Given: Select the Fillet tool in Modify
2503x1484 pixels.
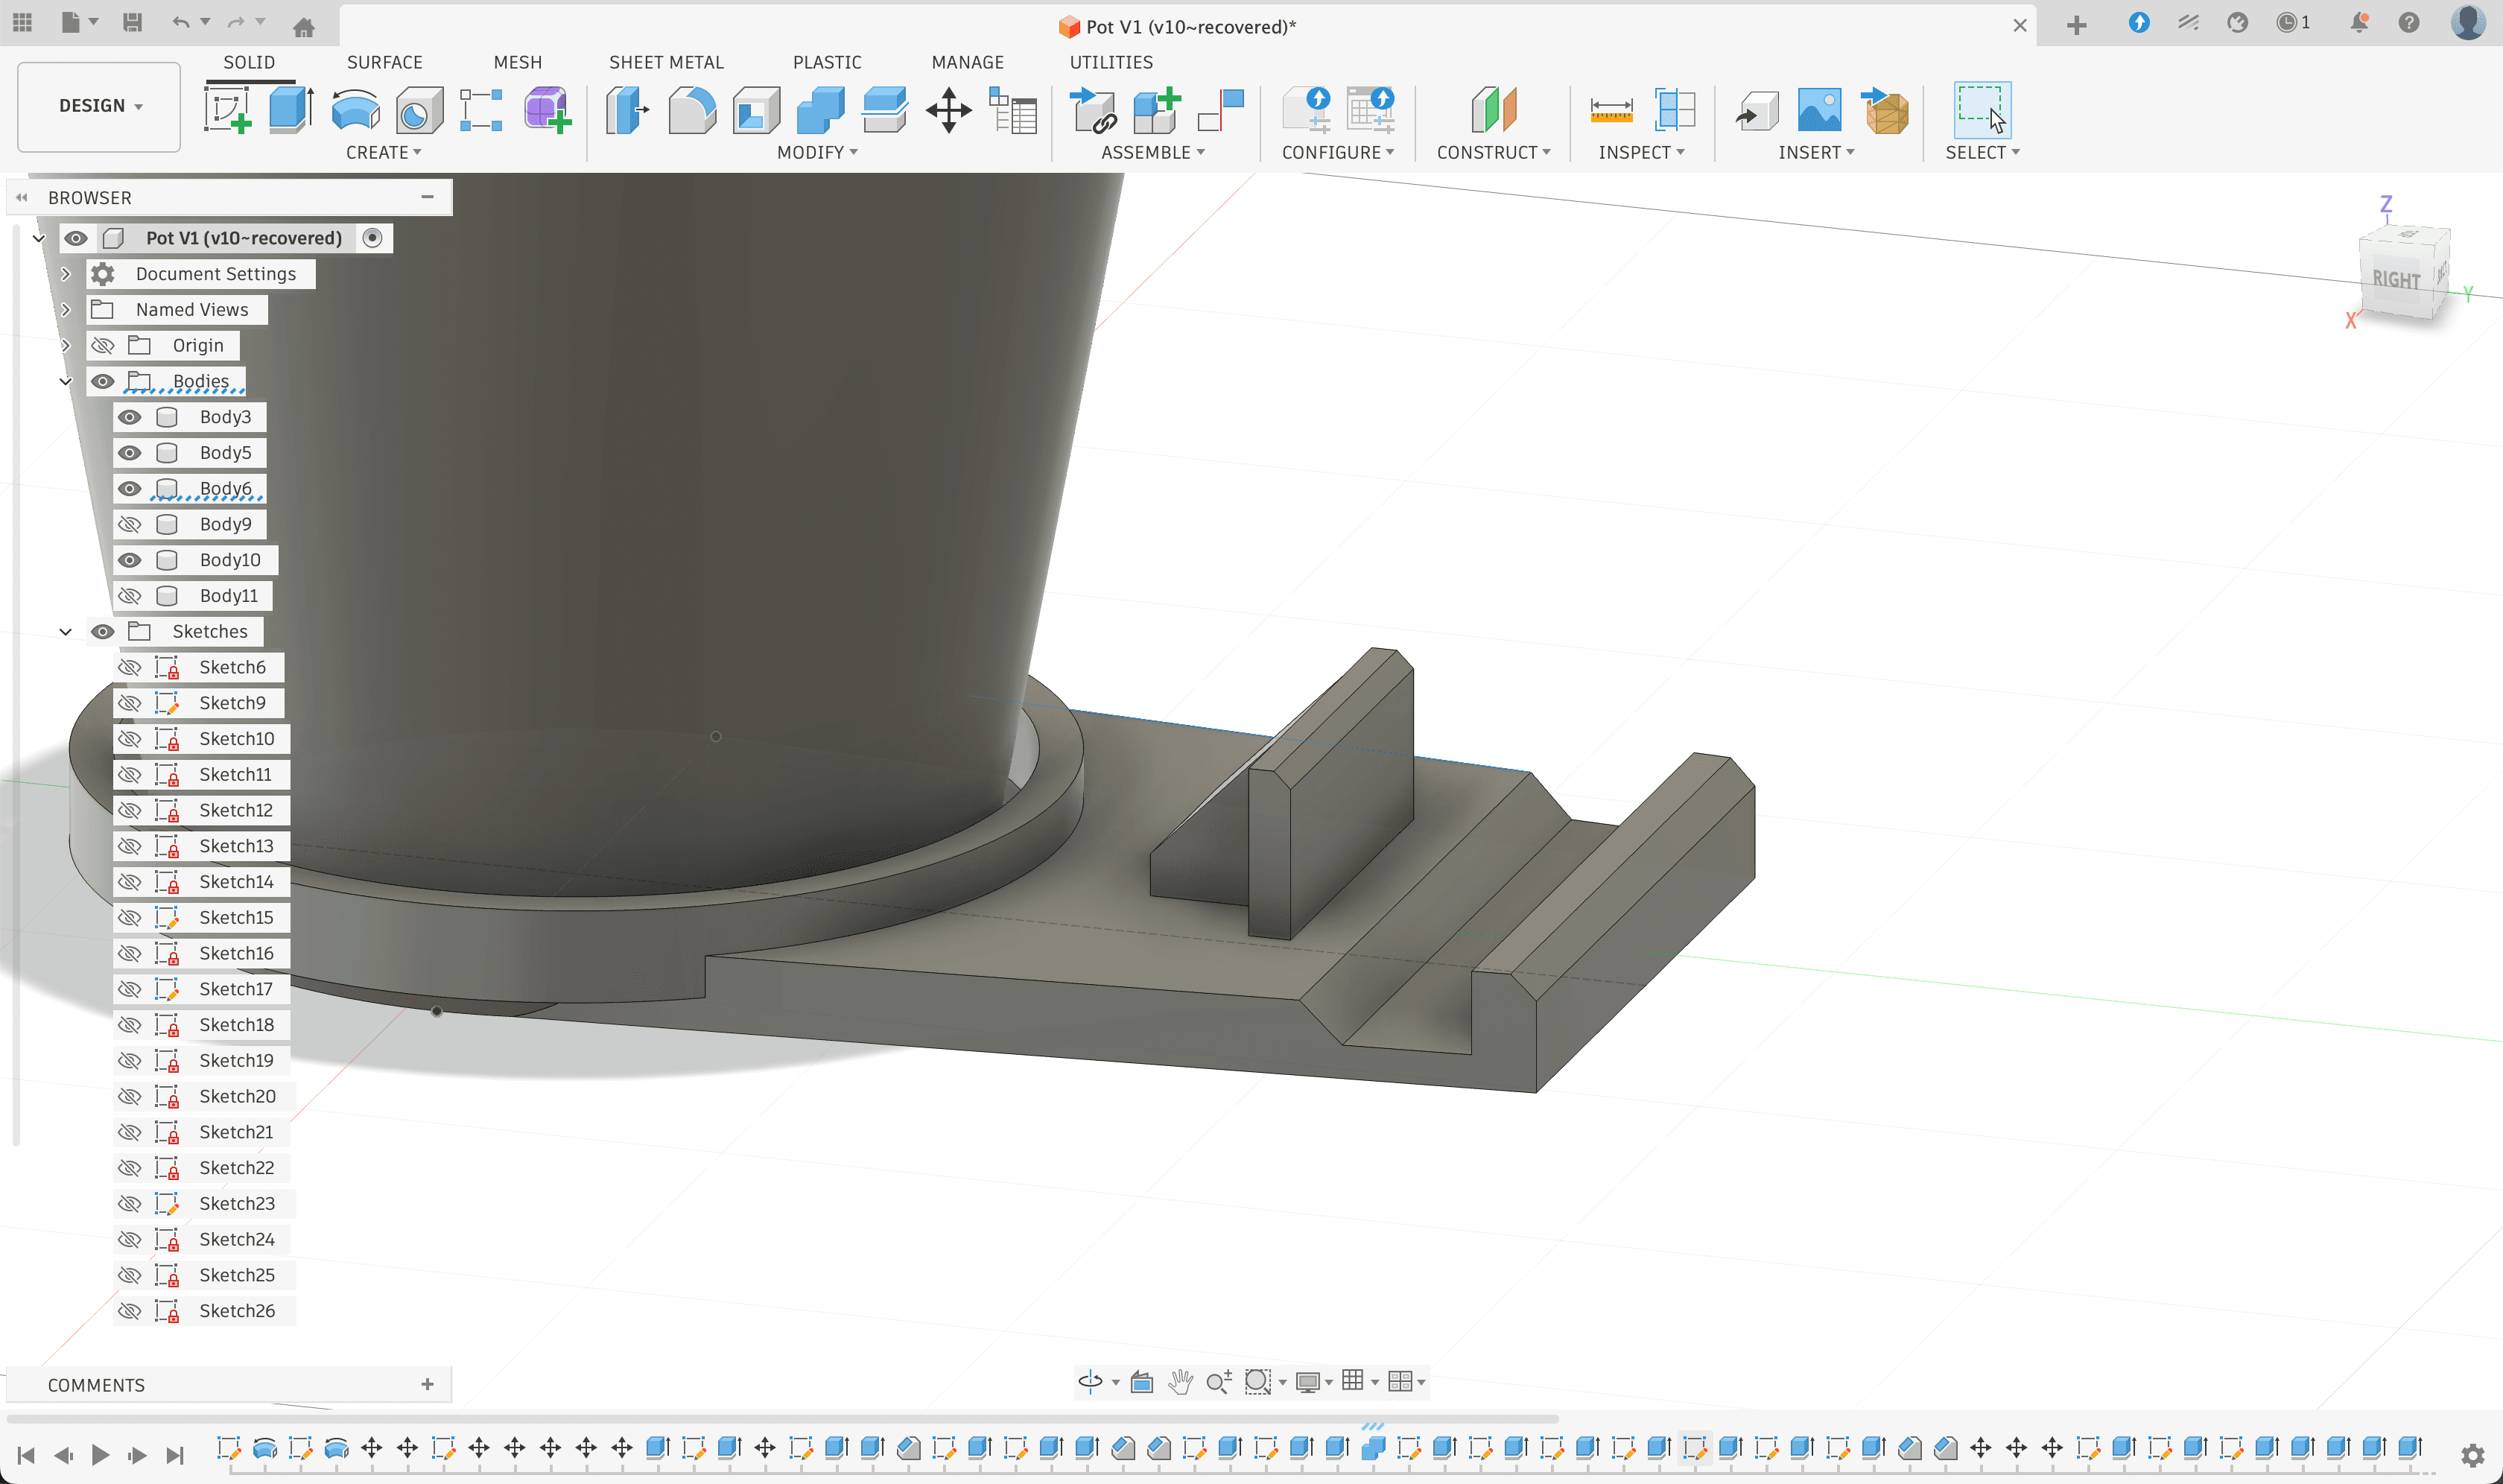Looking at the screenshot, I should click(691, 109).
